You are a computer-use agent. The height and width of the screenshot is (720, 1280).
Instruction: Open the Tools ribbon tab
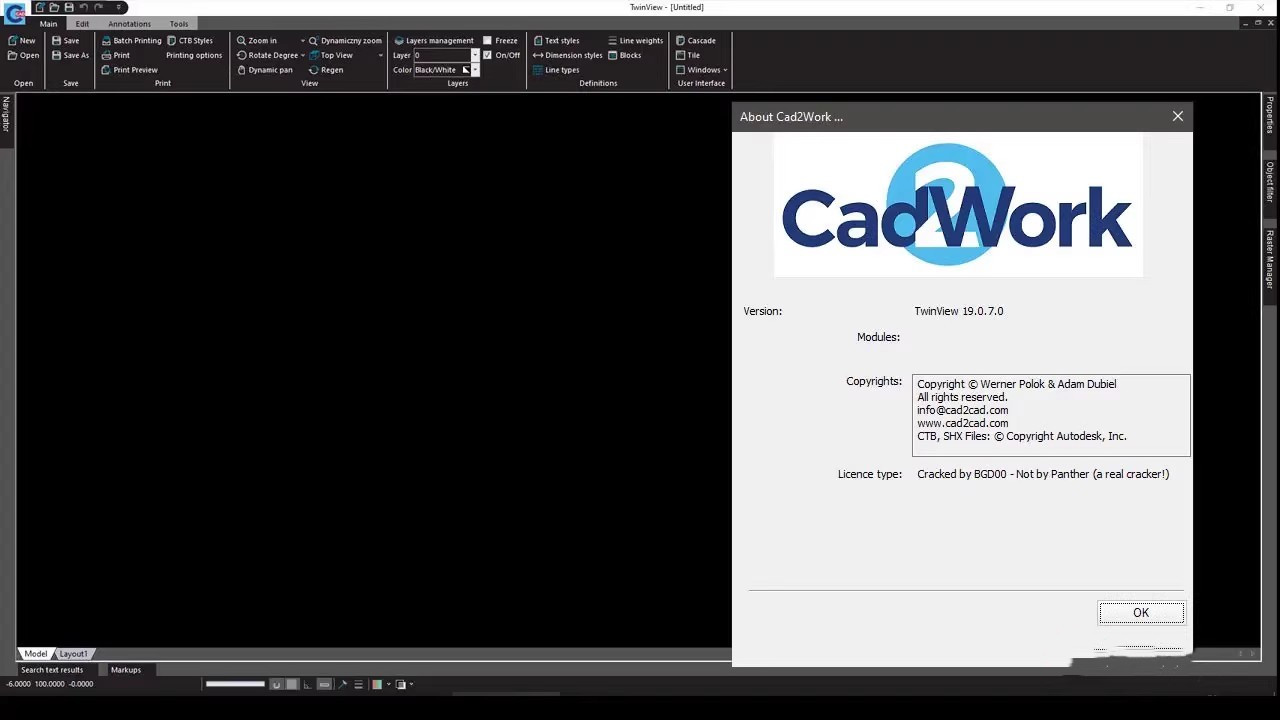(x=179, y=24)
